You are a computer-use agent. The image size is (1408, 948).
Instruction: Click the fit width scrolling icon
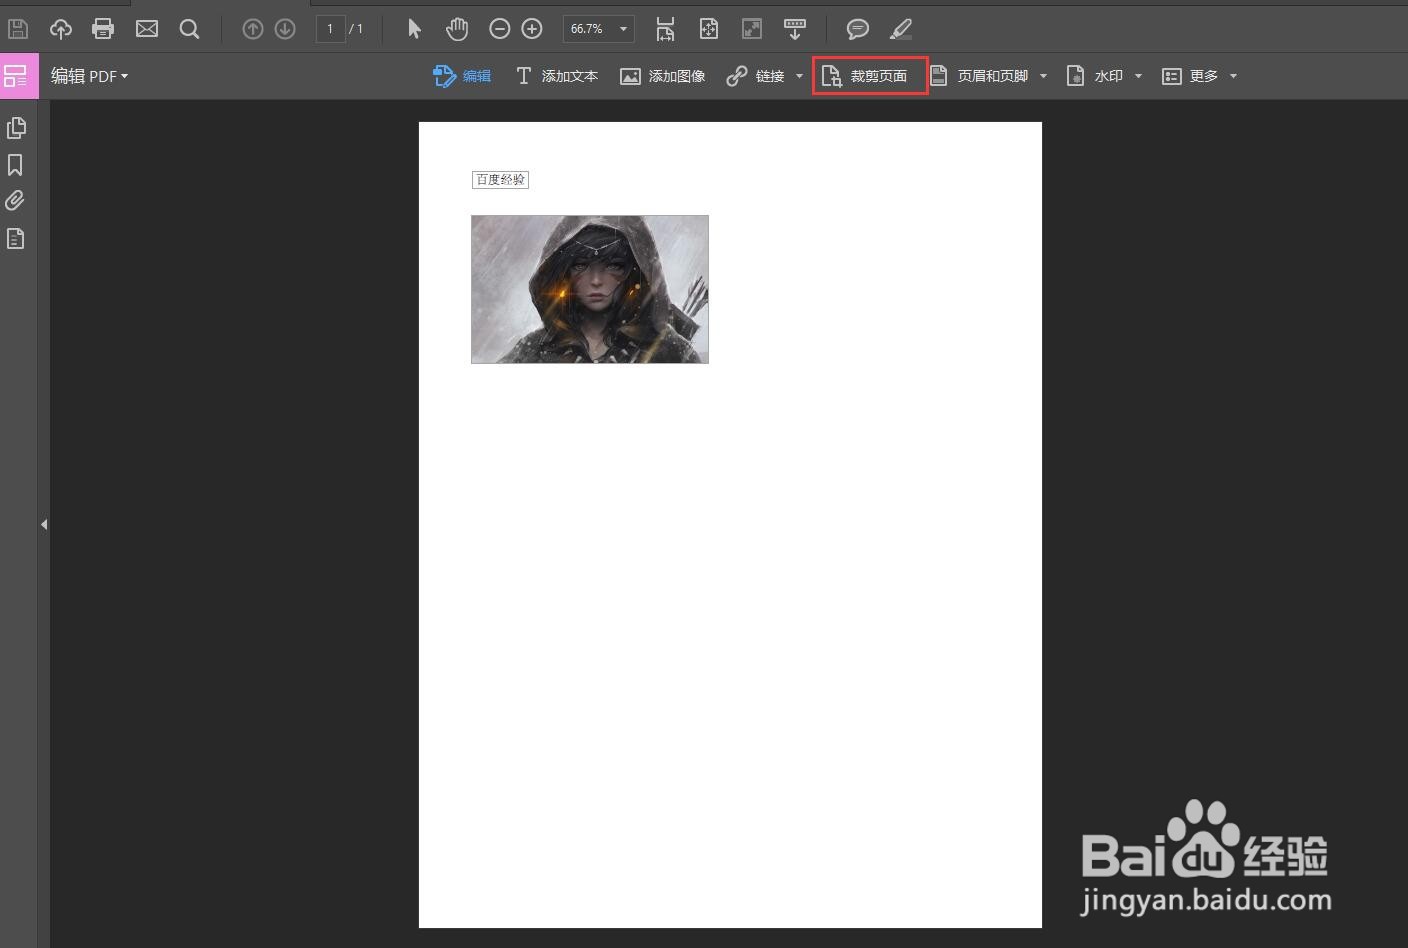click(665, 29)
